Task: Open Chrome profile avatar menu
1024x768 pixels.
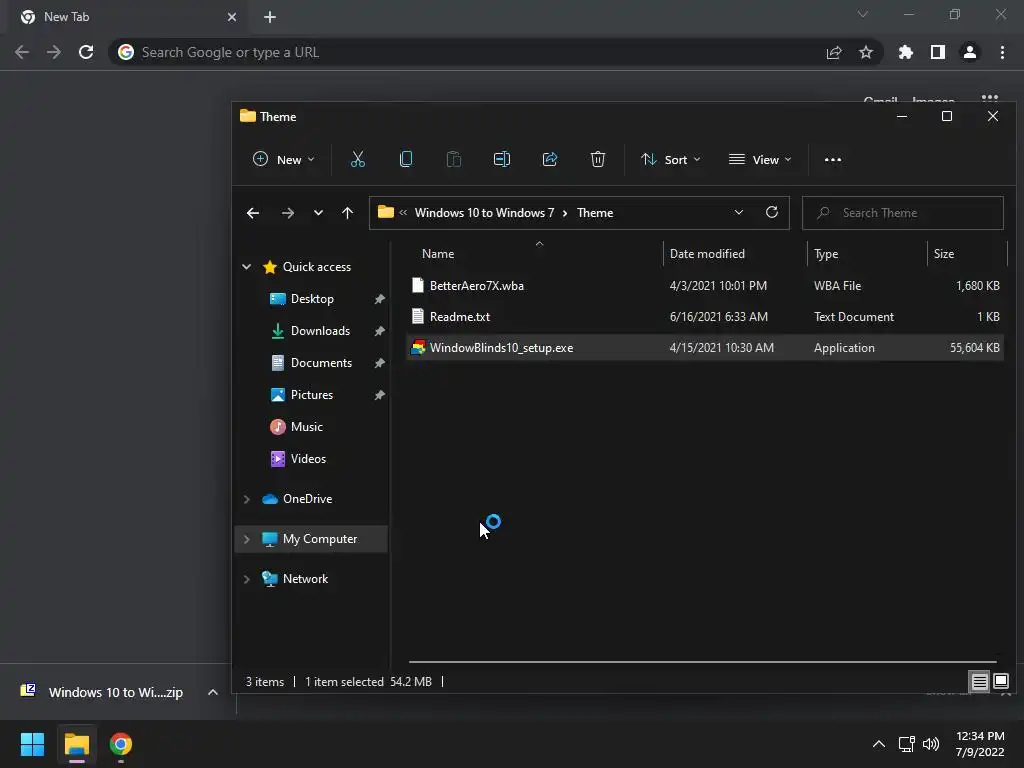Action: [970, 52]
